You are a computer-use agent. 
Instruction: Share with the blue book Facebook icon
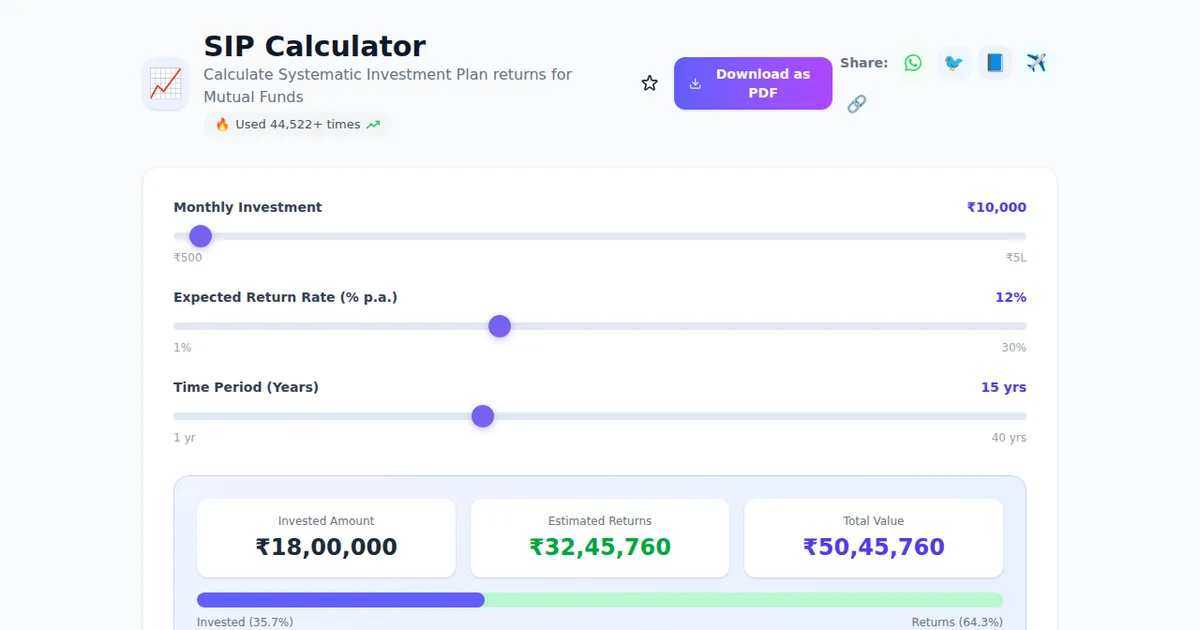[994, 63]
